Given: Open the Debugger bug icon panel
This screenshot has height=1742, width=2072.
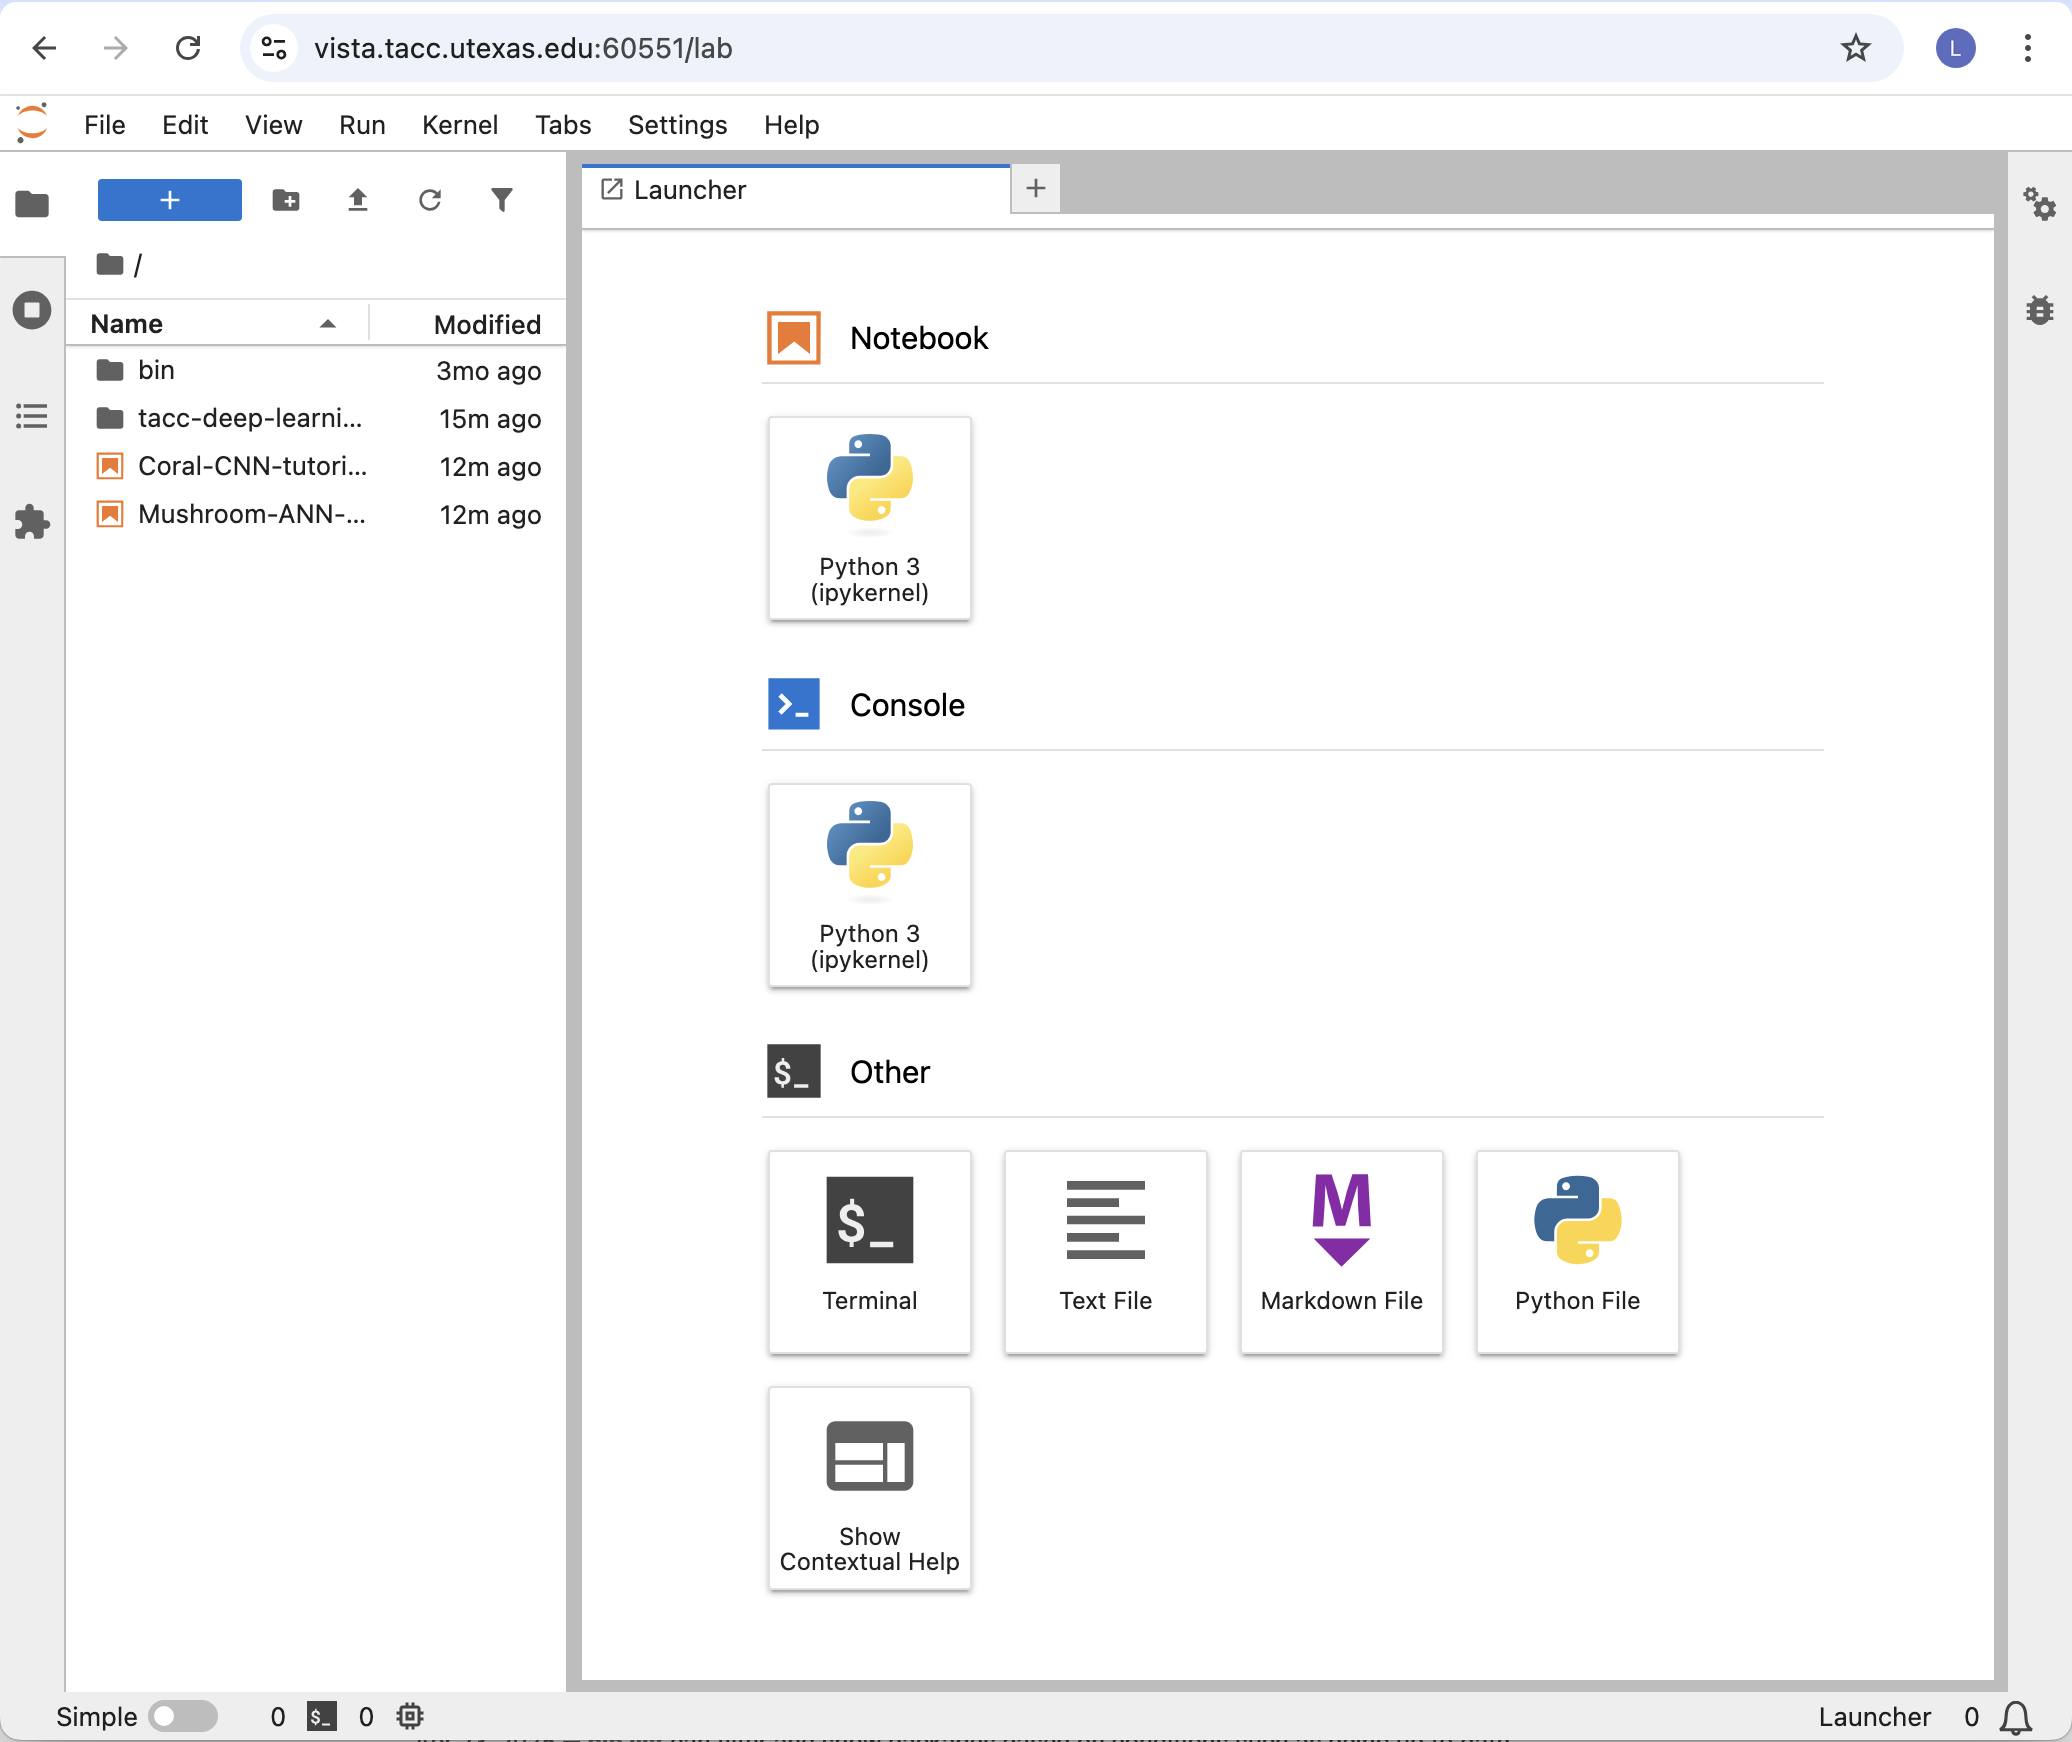Looking at the screenshot, I should (2040, 310).
